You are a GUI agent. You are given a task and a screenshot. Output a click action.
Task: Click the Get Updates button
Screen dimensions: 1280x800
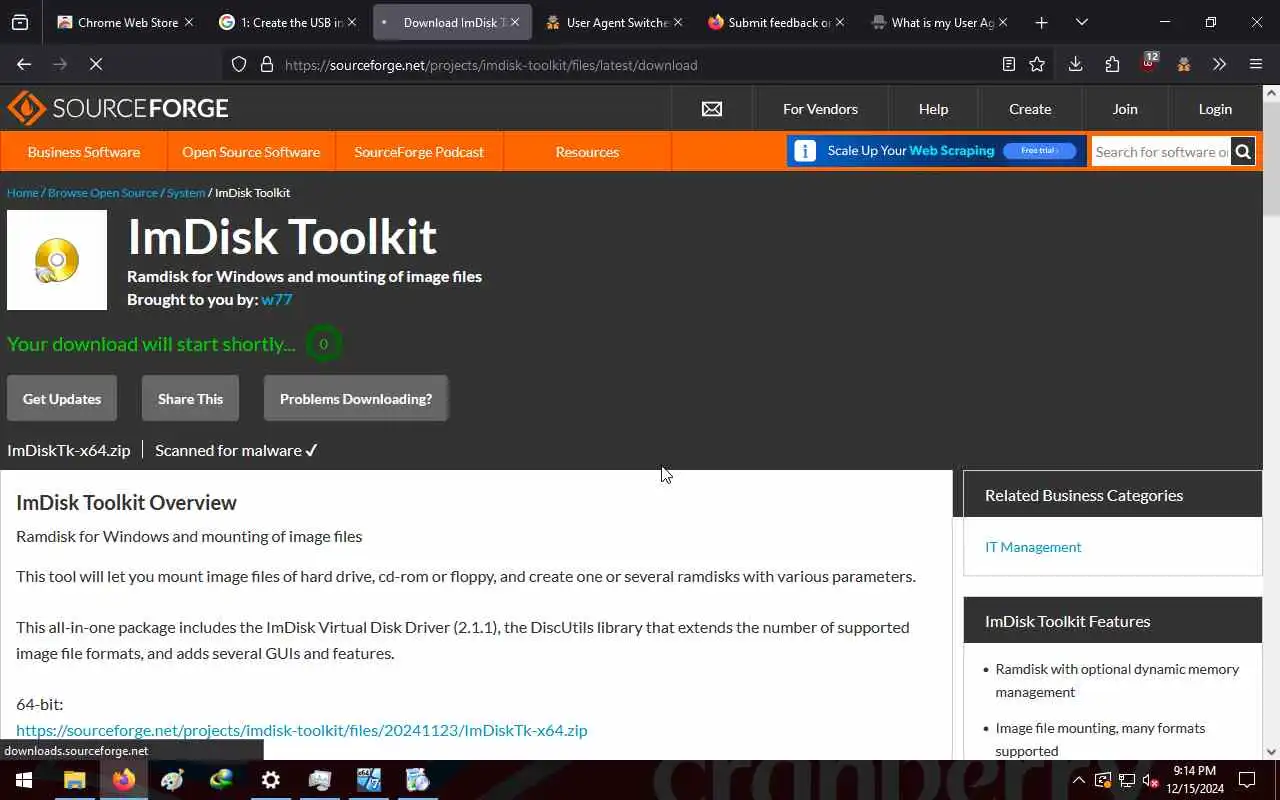click(62, 399)
